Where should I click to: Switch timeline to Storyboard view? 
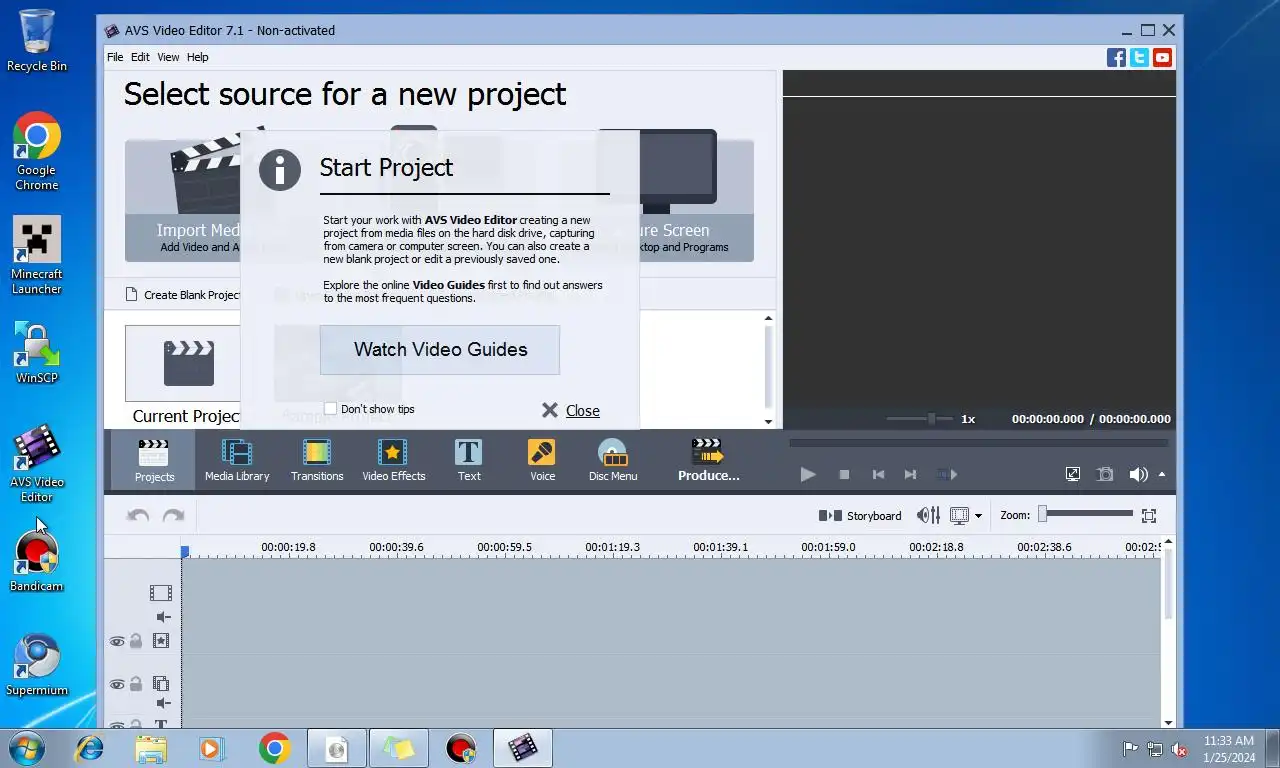click(x=860, y=516)
